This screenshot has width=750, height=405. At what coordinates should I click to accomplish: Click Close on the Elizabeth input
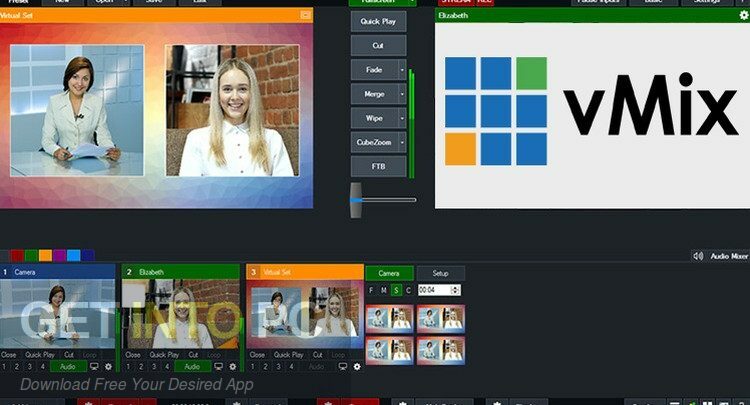pyautogui.click(x=133, y=355)
